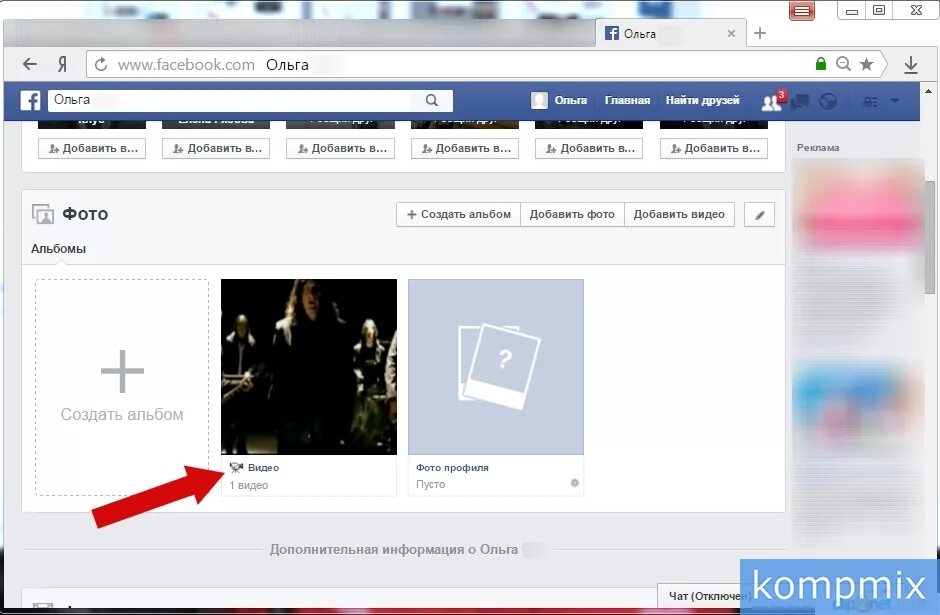Screen dimensions: 940x615
Task: Open the Видео album thumbnail
Action: 309,367
